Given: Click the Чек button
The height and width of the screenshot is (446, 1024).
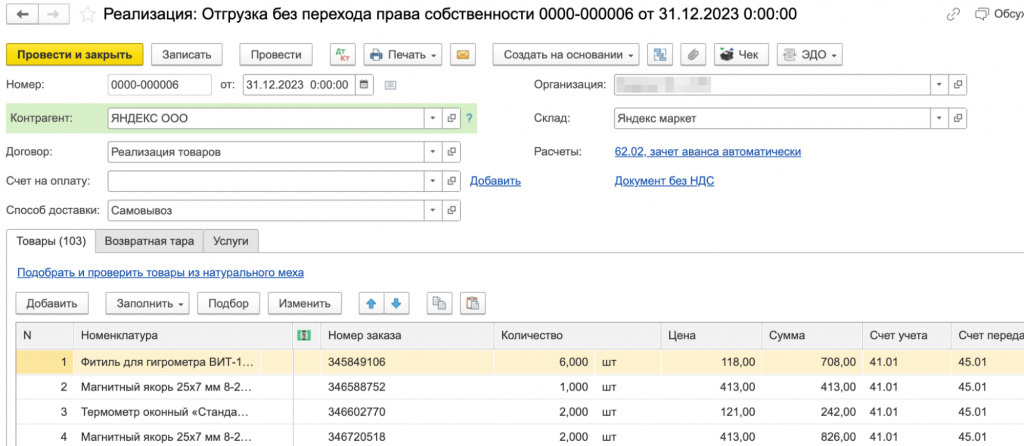Looking at the screenshot, I should pos(741,55).
